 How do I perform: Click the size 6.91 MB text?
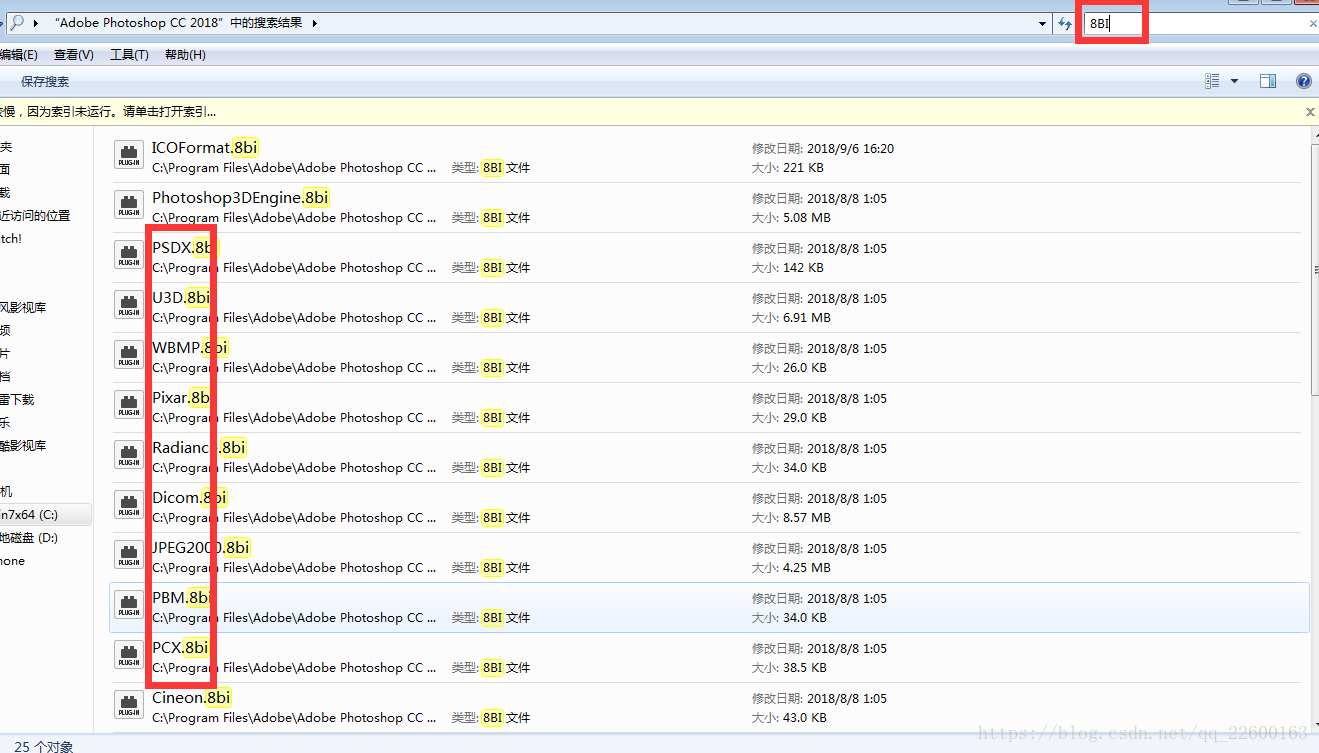pos(807,318)
